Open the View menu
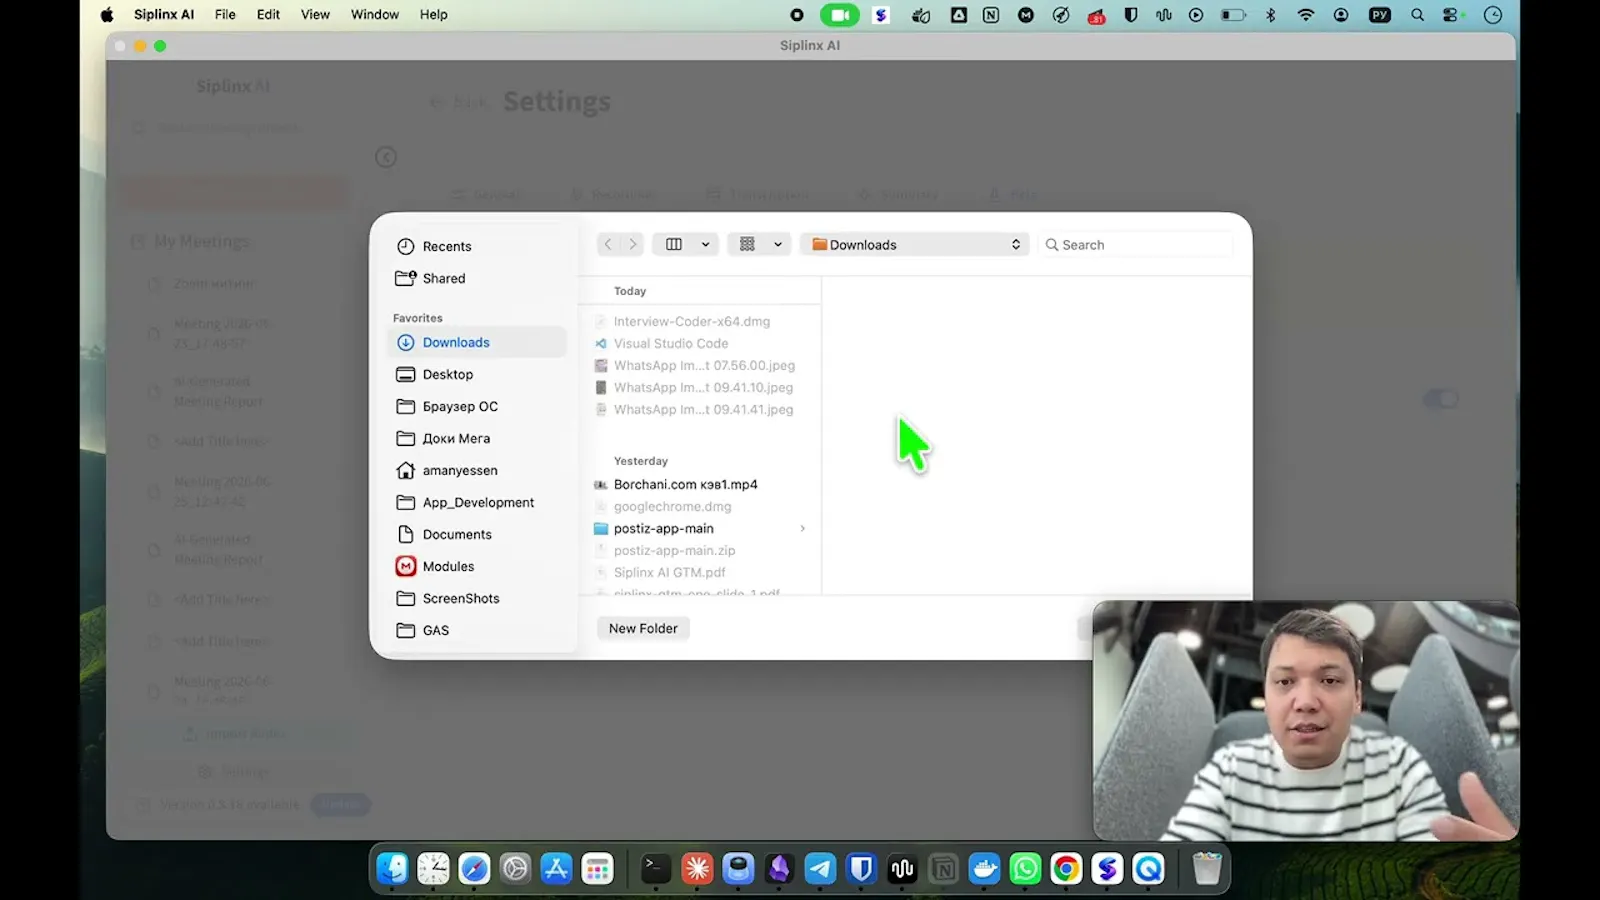This screenshot has height=900, width=1600. click(x=315, y=14)
